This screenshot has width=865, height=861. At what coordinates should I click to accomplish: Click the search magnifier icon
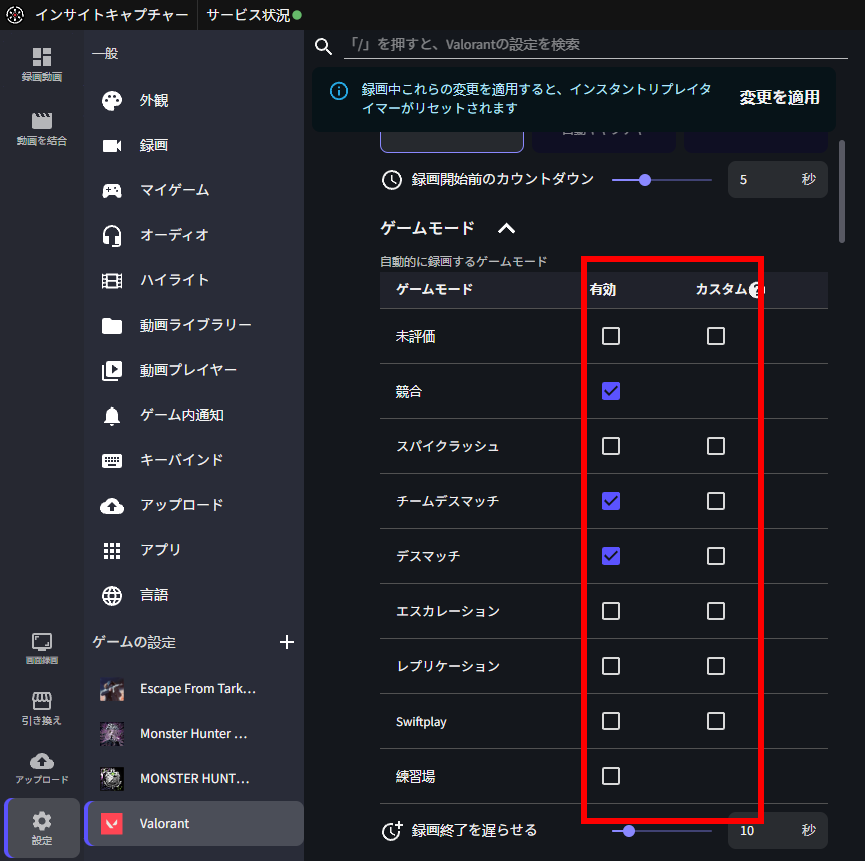[x=324, y=46]
